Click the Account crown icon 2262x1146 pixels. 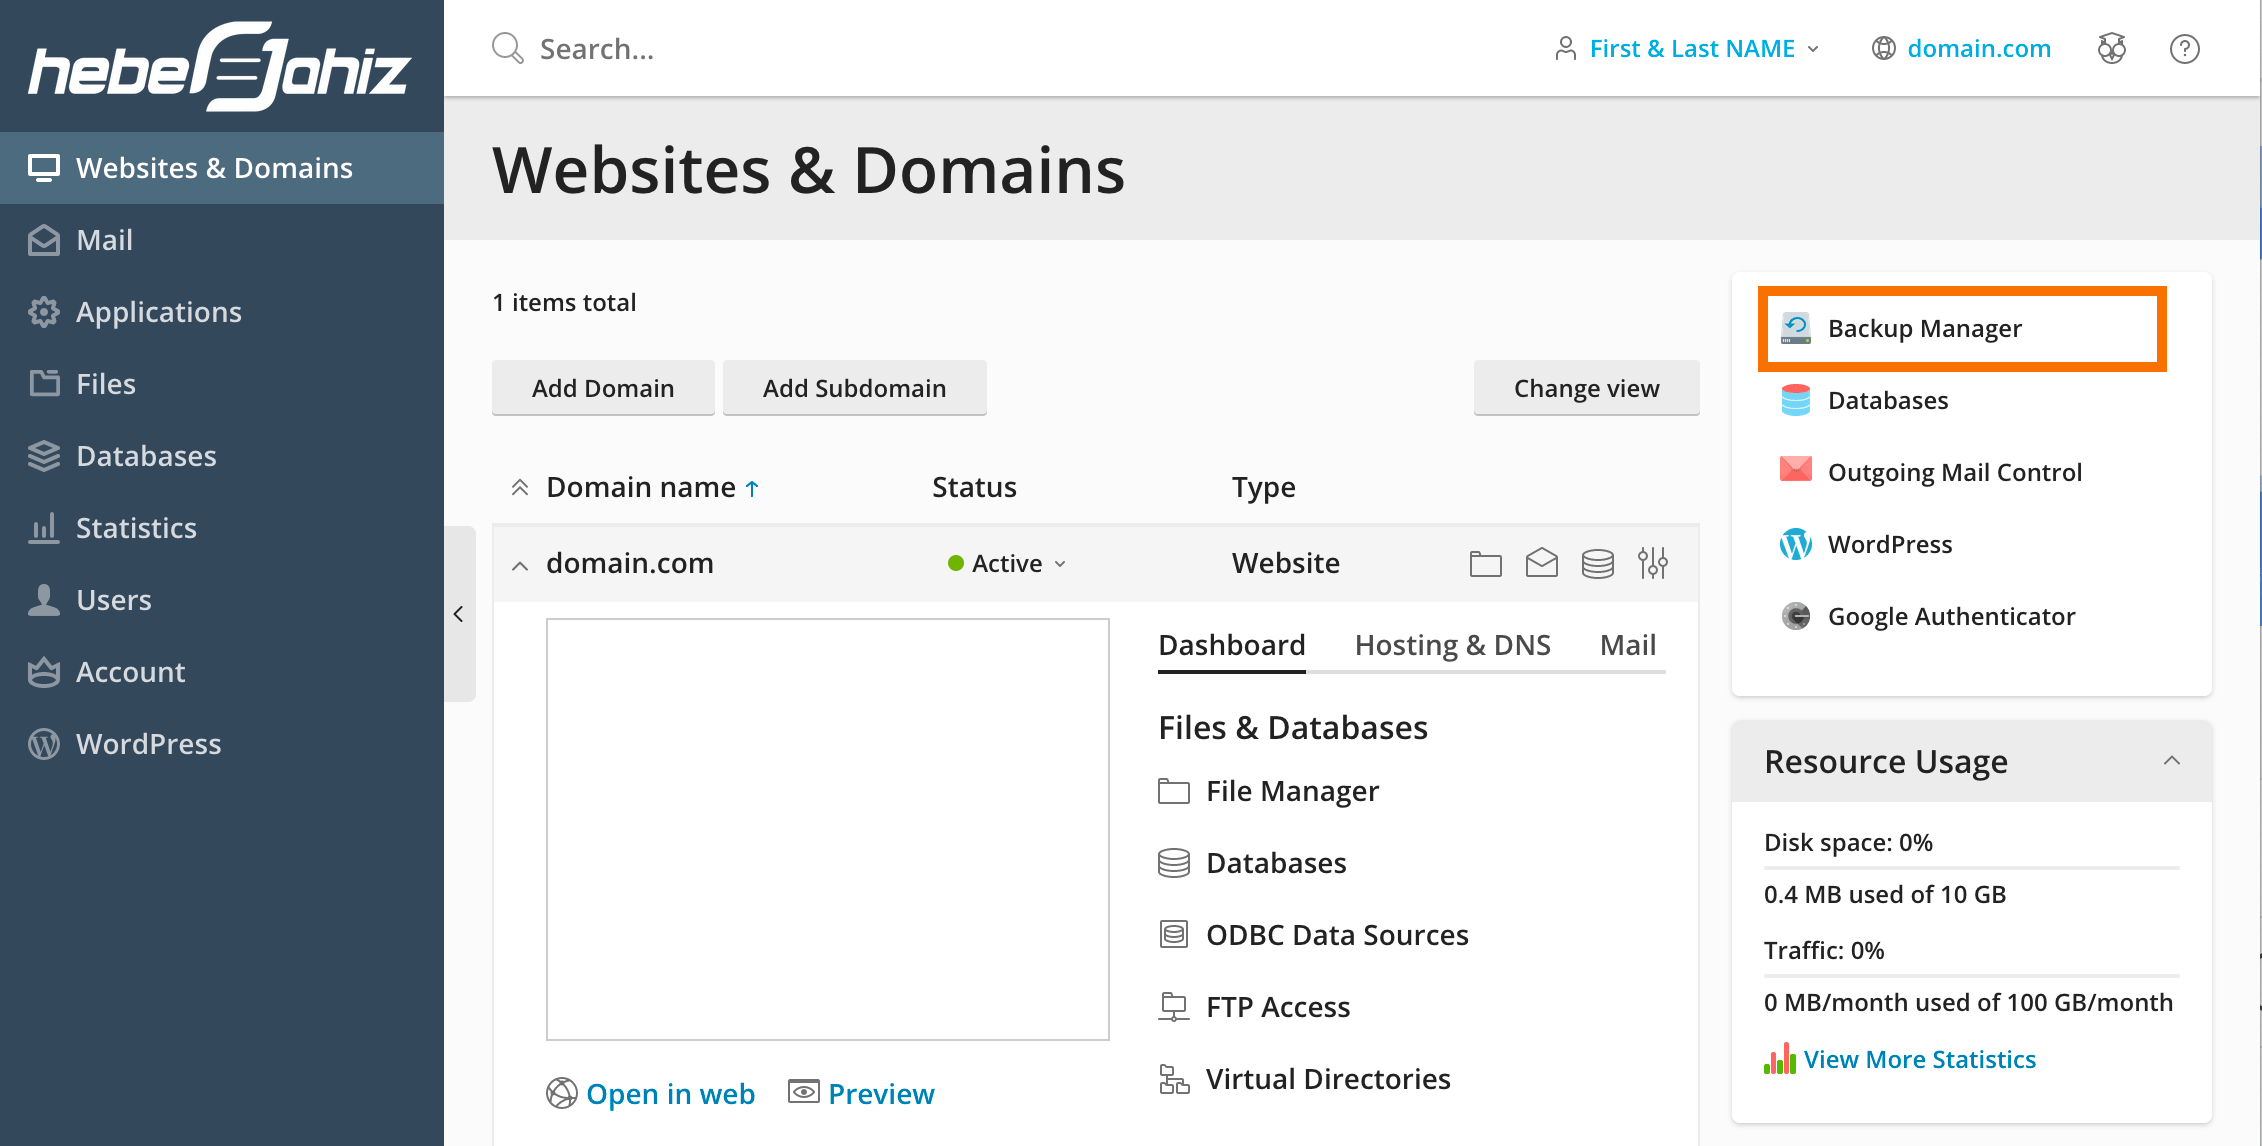pyautogui.click(x=44, y=672)
